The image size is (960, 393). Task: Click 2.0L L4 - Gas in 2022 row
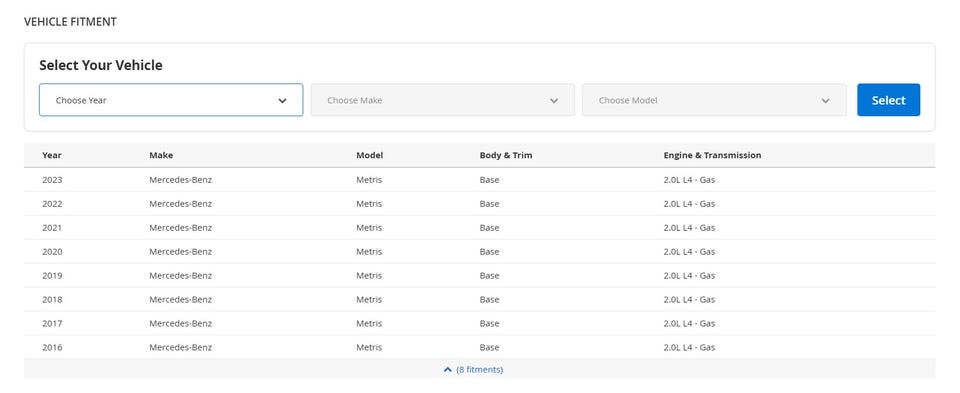pyautogui.click(x=689, y=204)
